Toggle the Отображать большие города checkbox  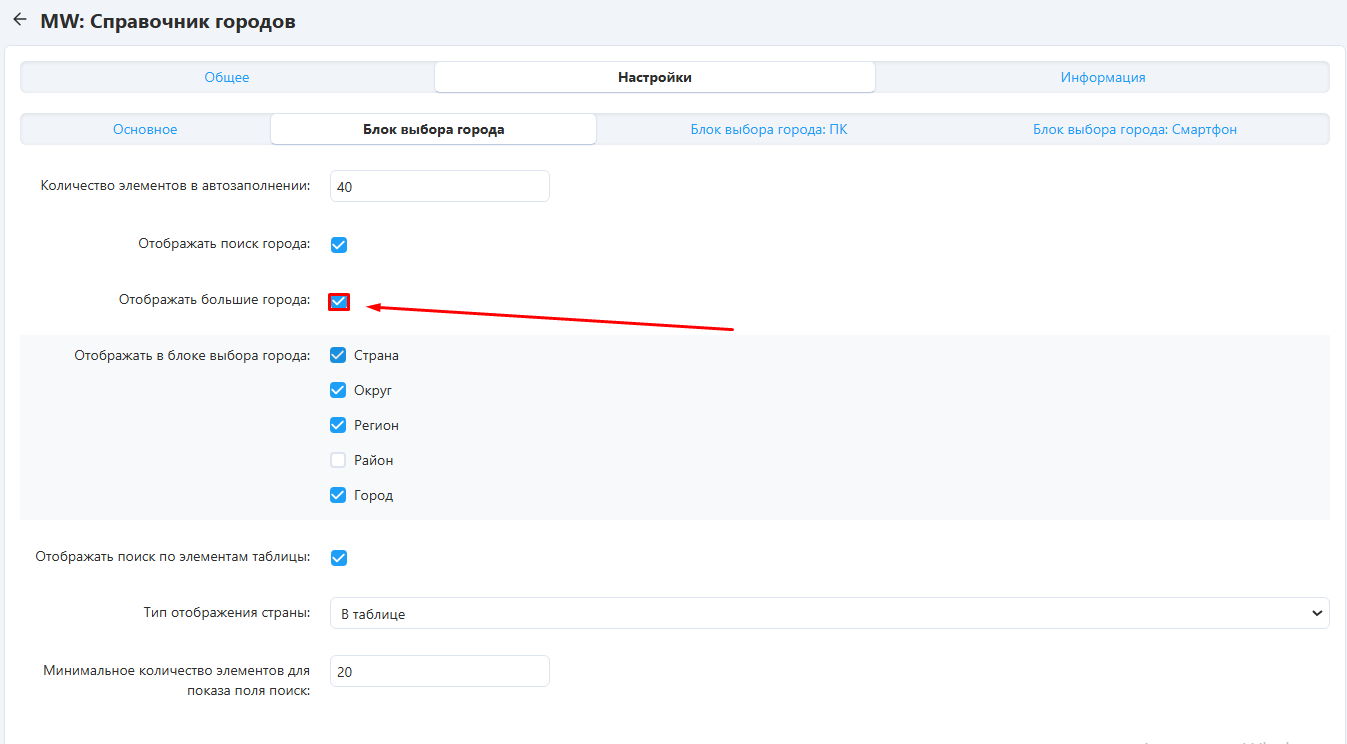click(x=339, y=301)
